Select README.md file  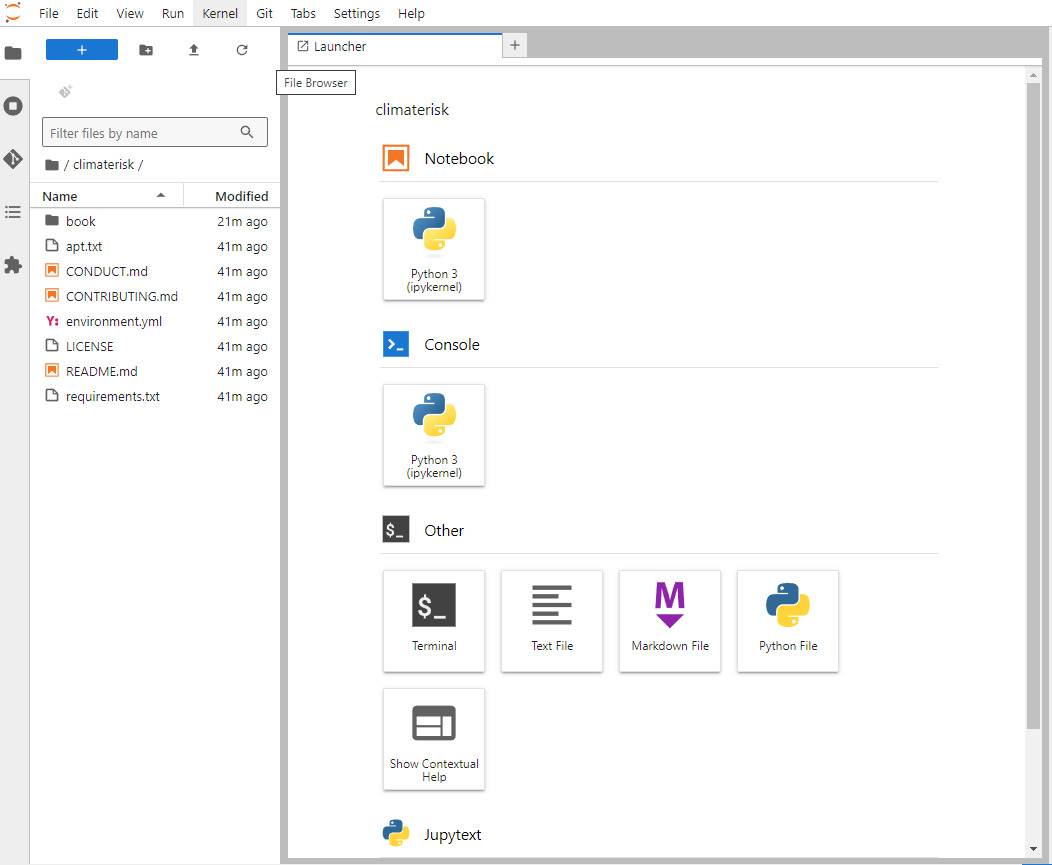click(155, 371)
